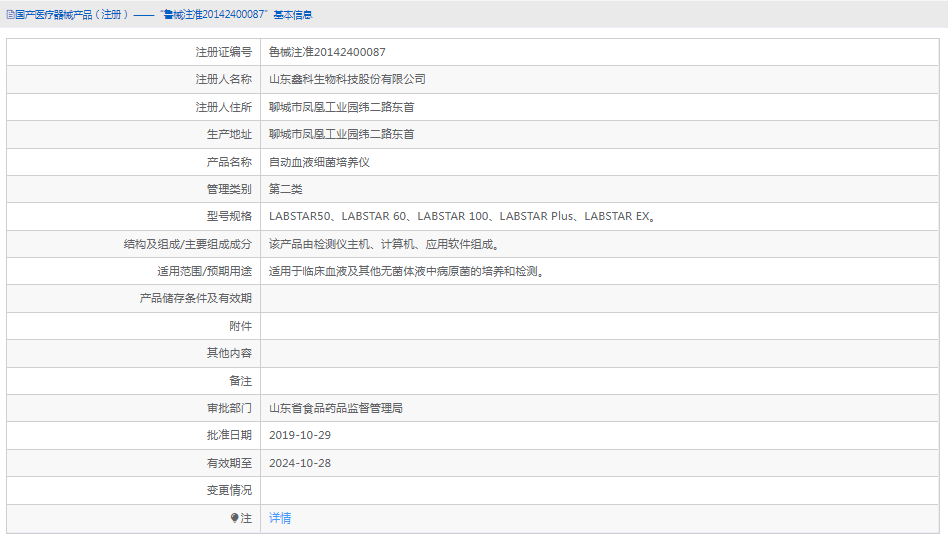Viewport: 948px width, 540px height.
Task: Click expiry date 2024-10-28
Action: click(300, 463)
